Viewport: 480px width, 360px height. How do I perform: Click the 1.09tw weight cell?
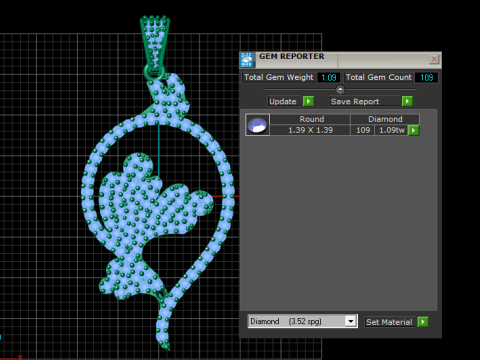coord(392,130)
